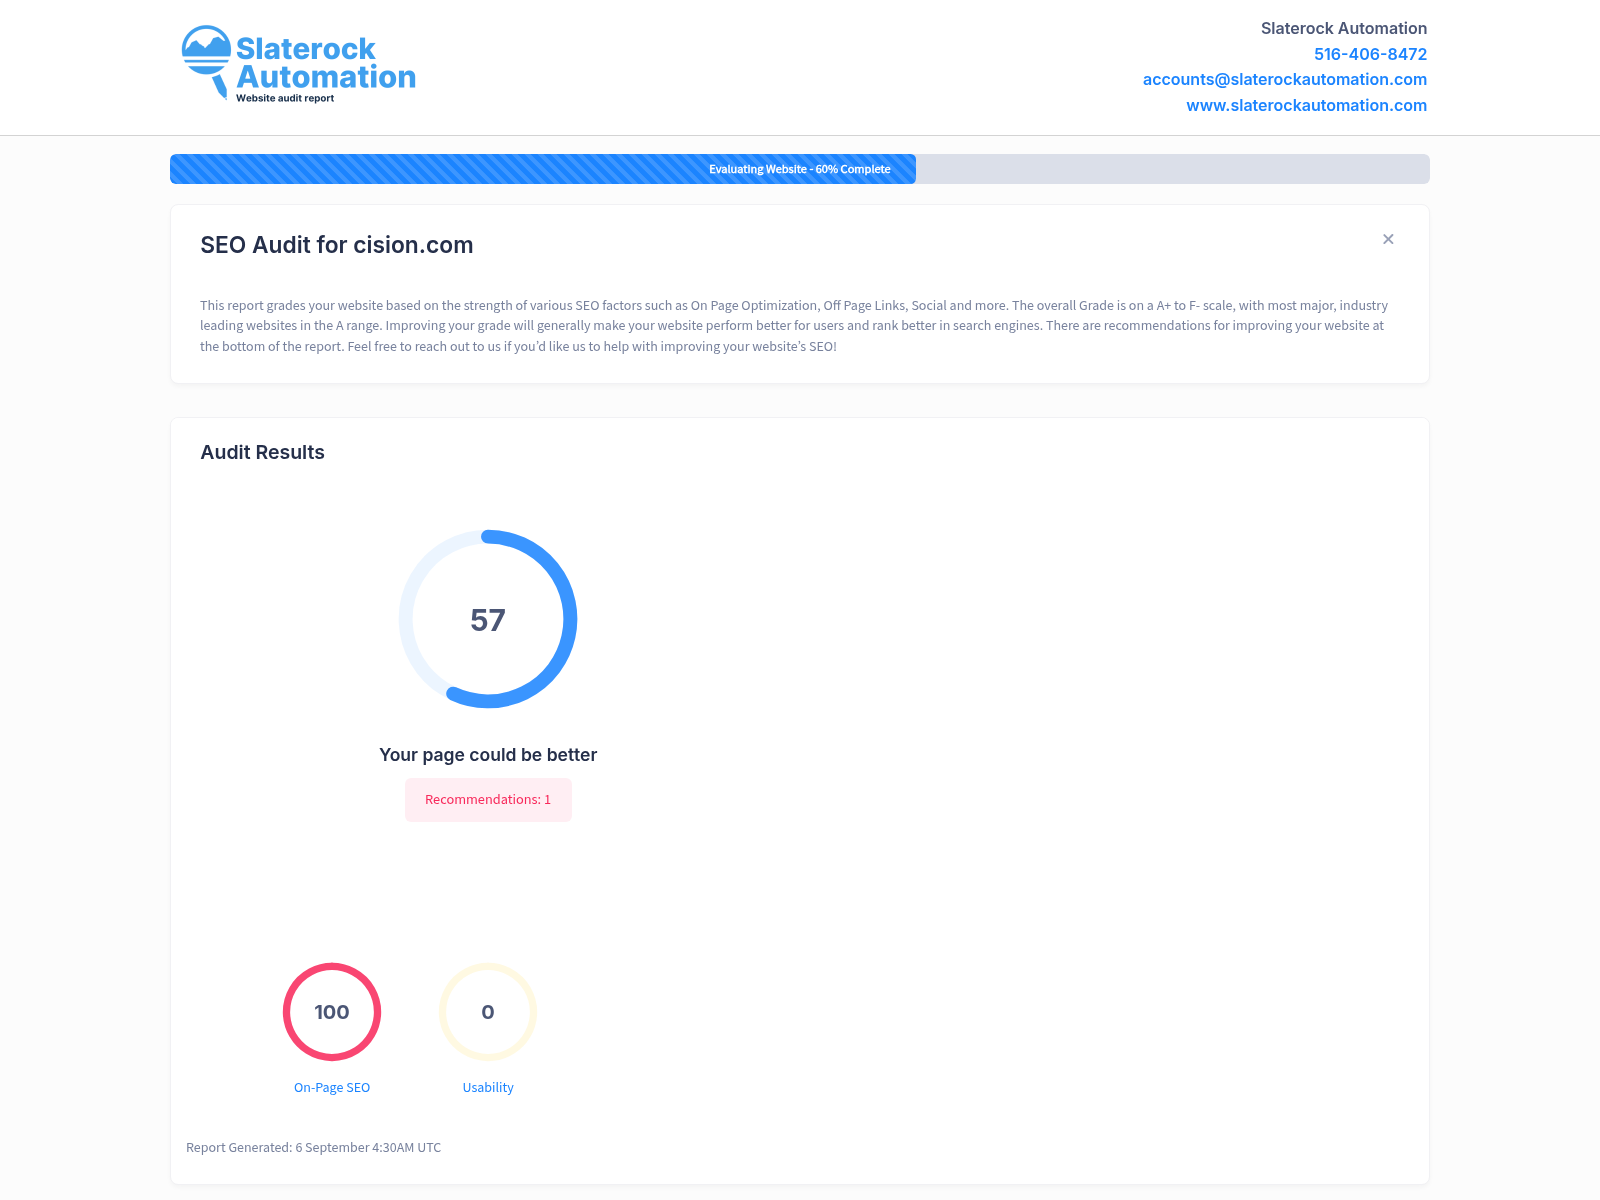Screen dimensions: 1600x1200
Task: Visit www.slaterockautomation.com website link
Action: point(1306,105)
